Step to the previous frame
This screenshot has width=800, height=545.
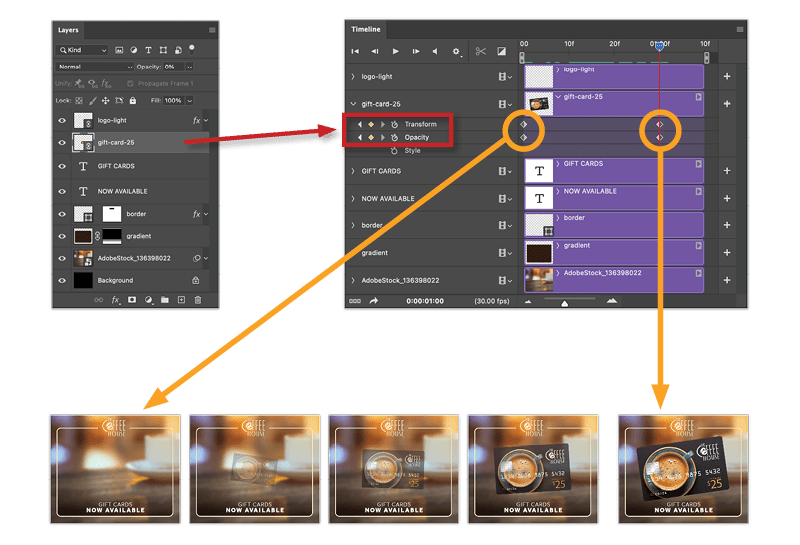(x=375, y=51)
